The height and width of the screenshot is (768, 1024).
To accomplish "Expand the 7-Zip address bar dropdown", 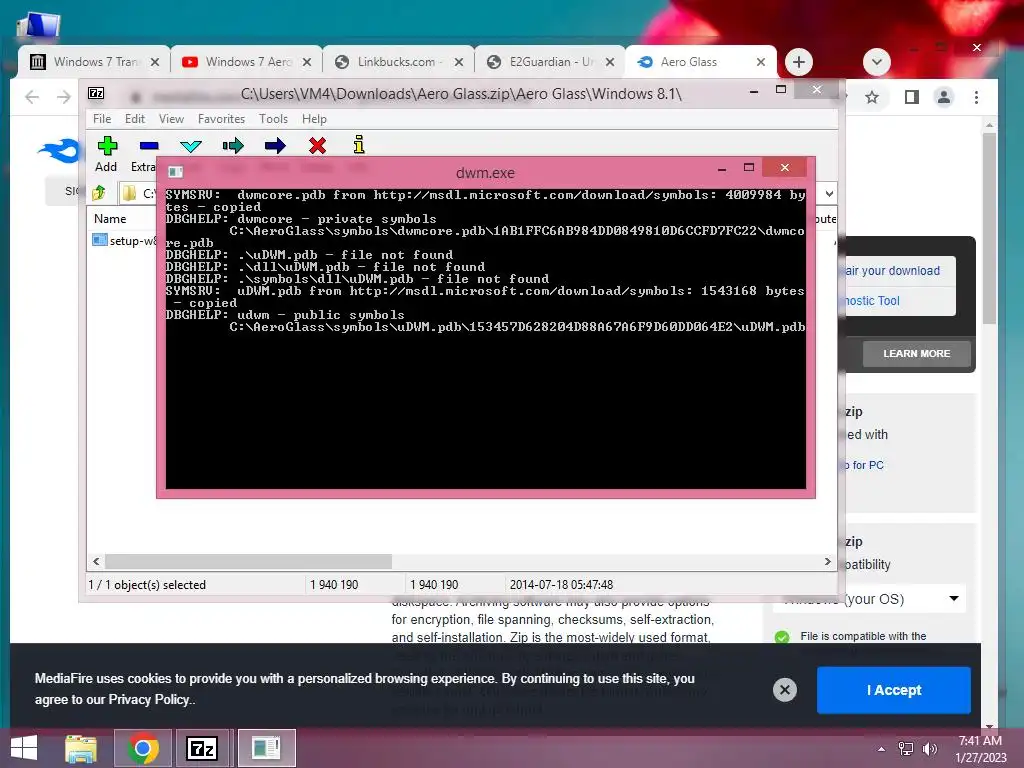I will [829, 193].
